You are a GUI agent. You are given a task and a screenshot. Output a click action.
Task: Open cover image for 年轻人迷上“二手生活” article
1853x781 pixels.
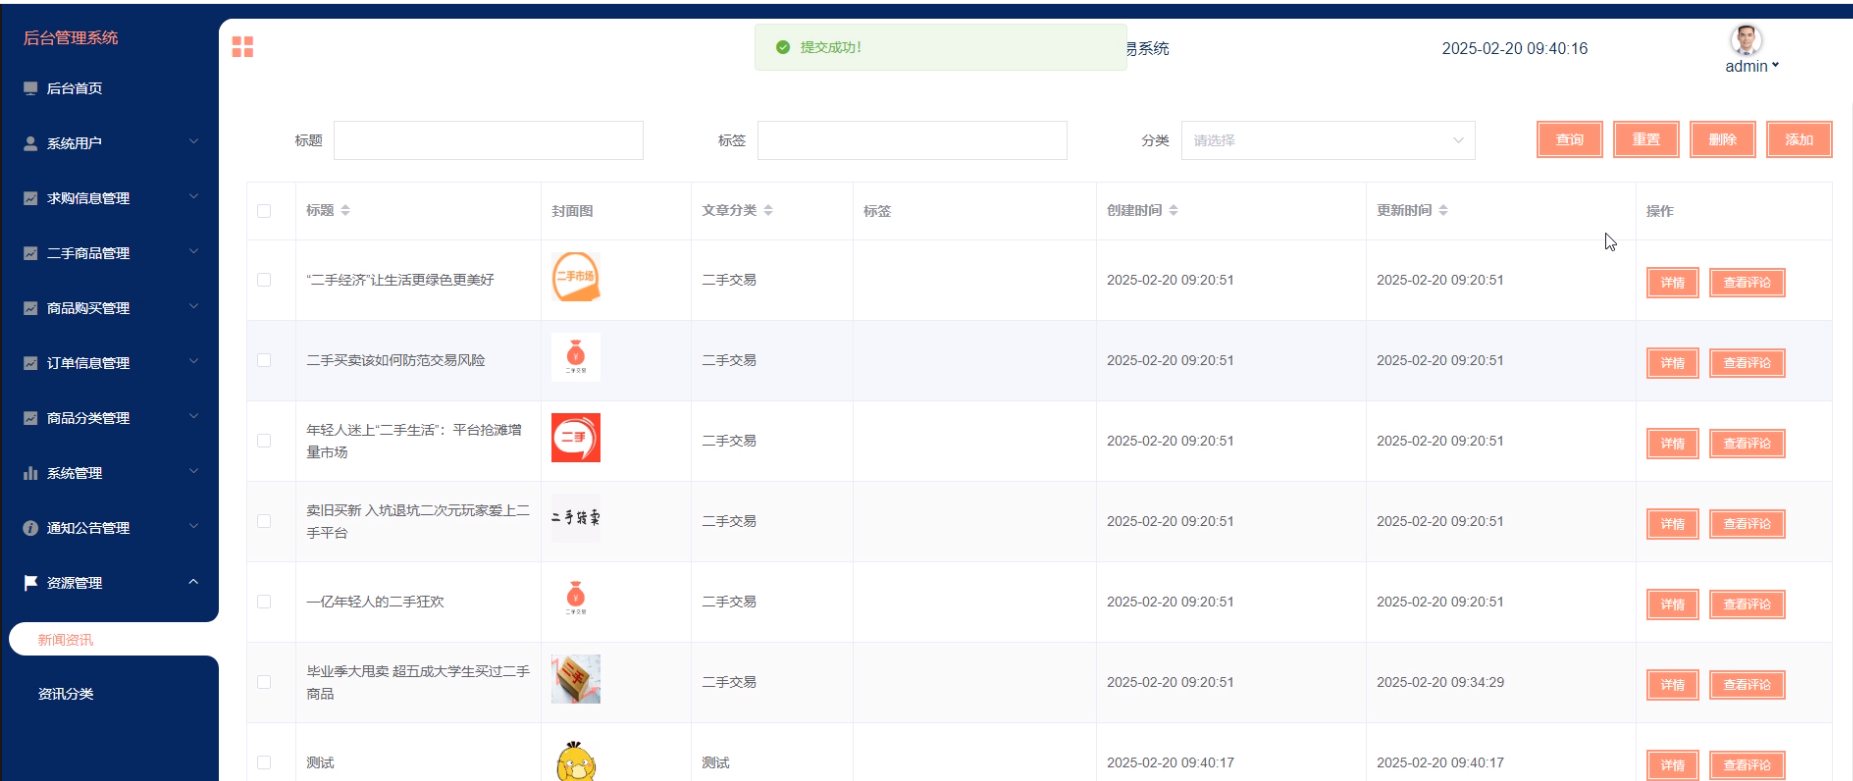[576, 438]
